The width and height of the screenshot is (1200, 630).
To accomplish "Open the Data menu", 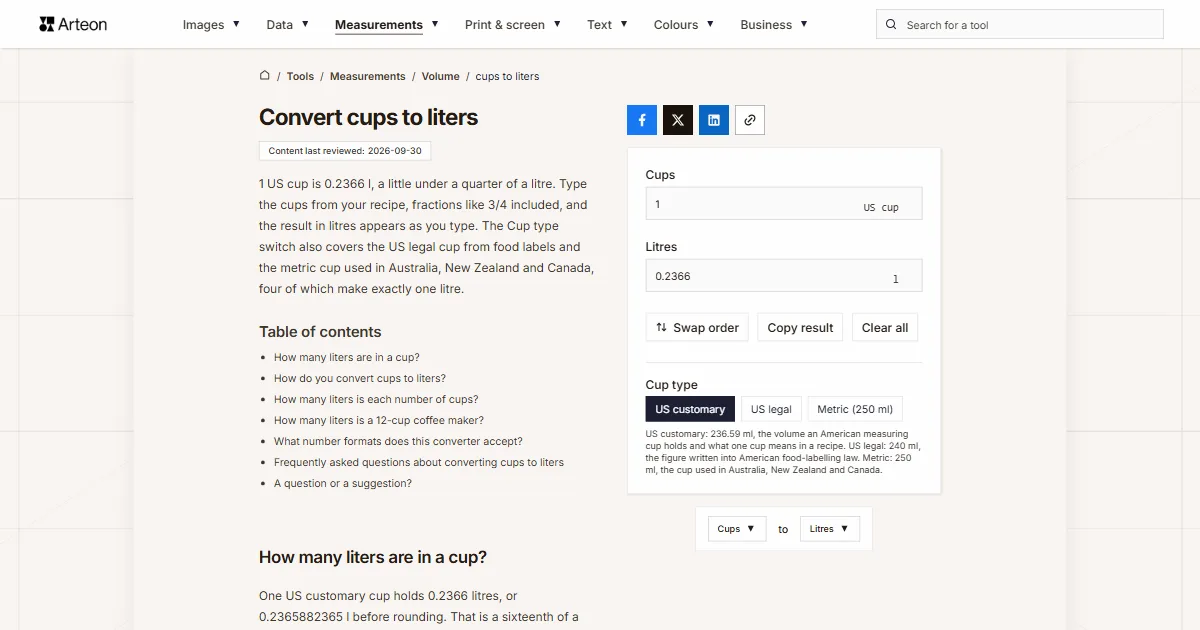I will pyautogui.click(x=287, y=24).
